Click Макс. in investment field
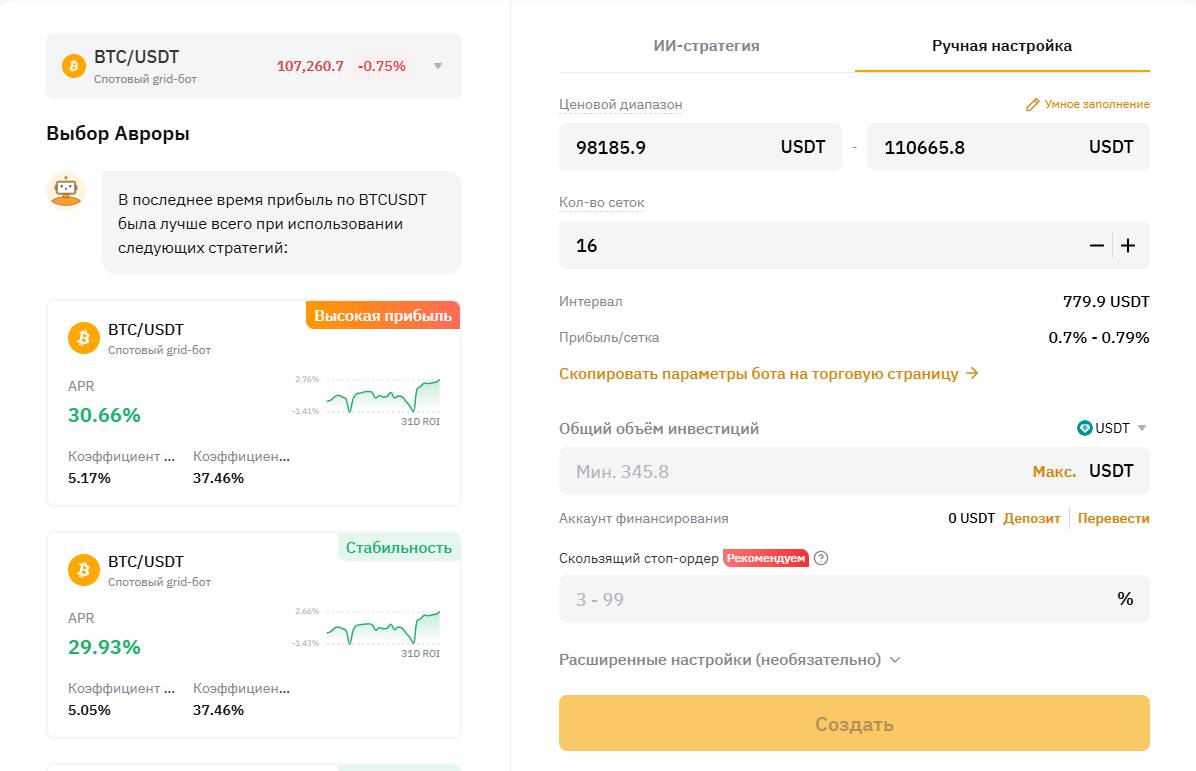 (x=1054, y=471)
